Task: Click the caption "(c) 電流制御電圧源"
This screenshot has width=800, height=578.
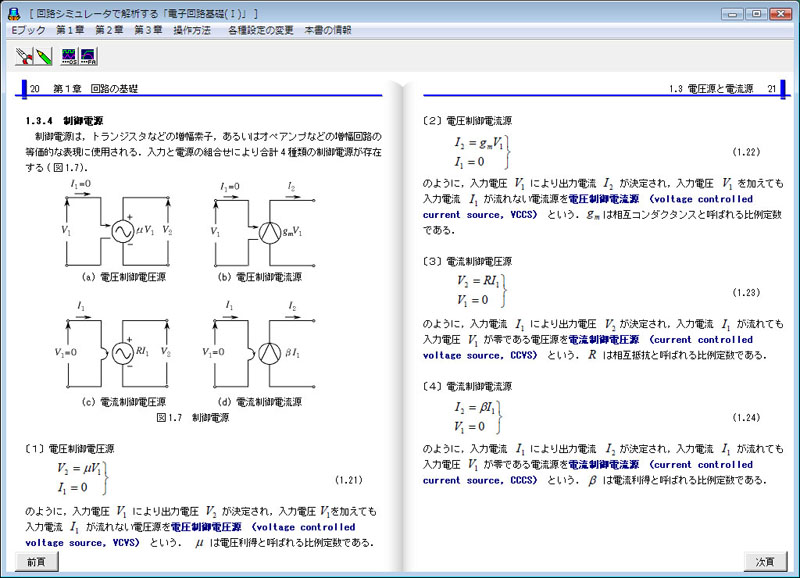Action: (123, 402)
